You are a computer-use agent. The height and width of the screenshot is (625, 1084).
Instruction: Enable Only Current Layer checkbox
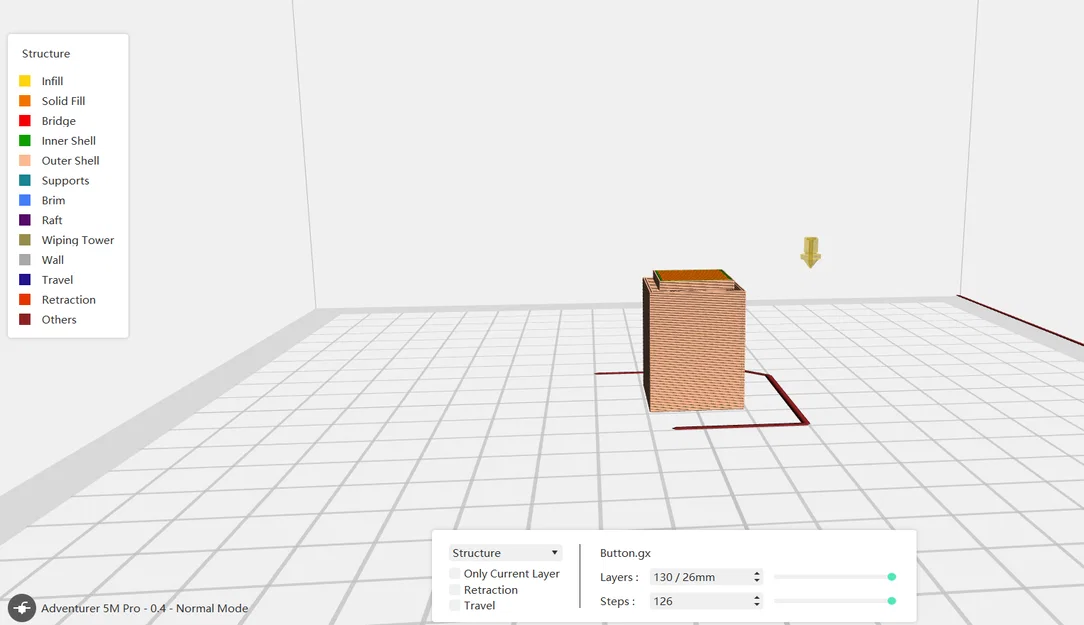[454, 574]
